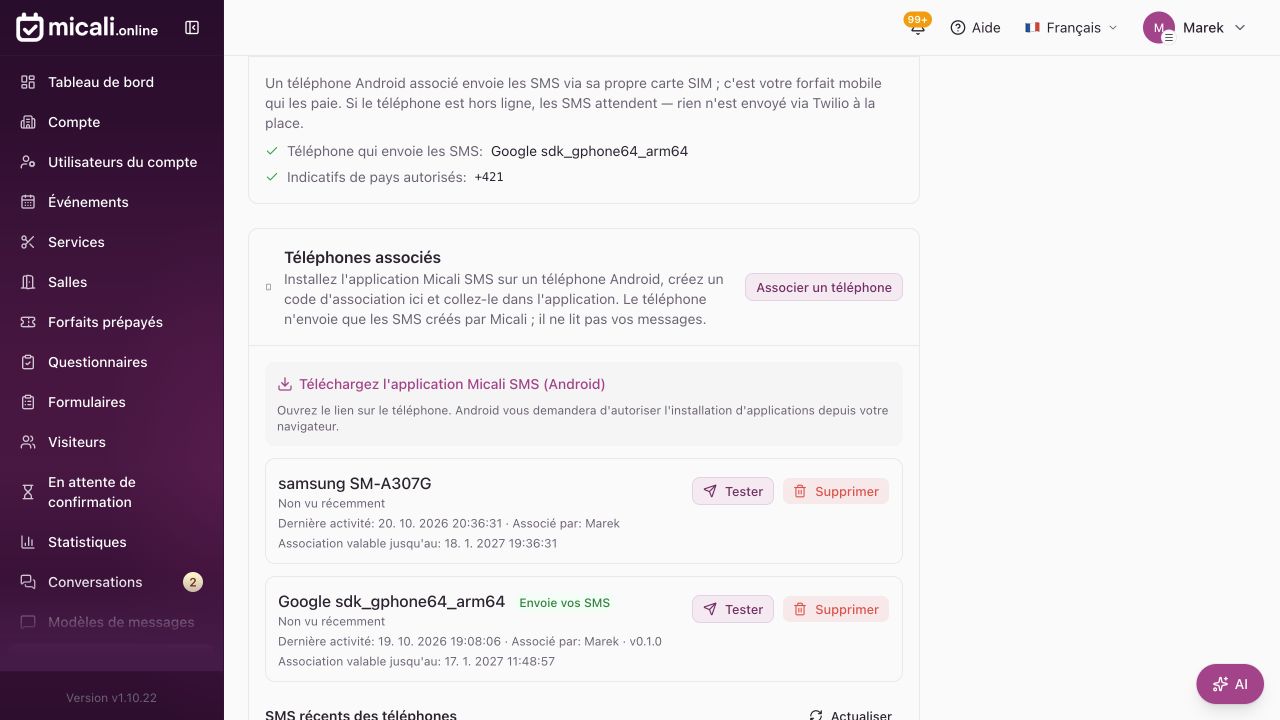This screenshot has width=1280, height=720.
Task: Open Tableau de bord menu item
Action: tap(112, 82)
